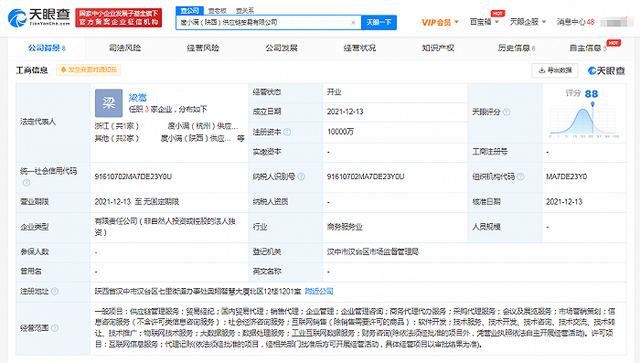The width and height of the screenshot is (640, 363).
Task: Open the VIP会员 dropdown
Action: pyautogui.click(x=440, y=22)
